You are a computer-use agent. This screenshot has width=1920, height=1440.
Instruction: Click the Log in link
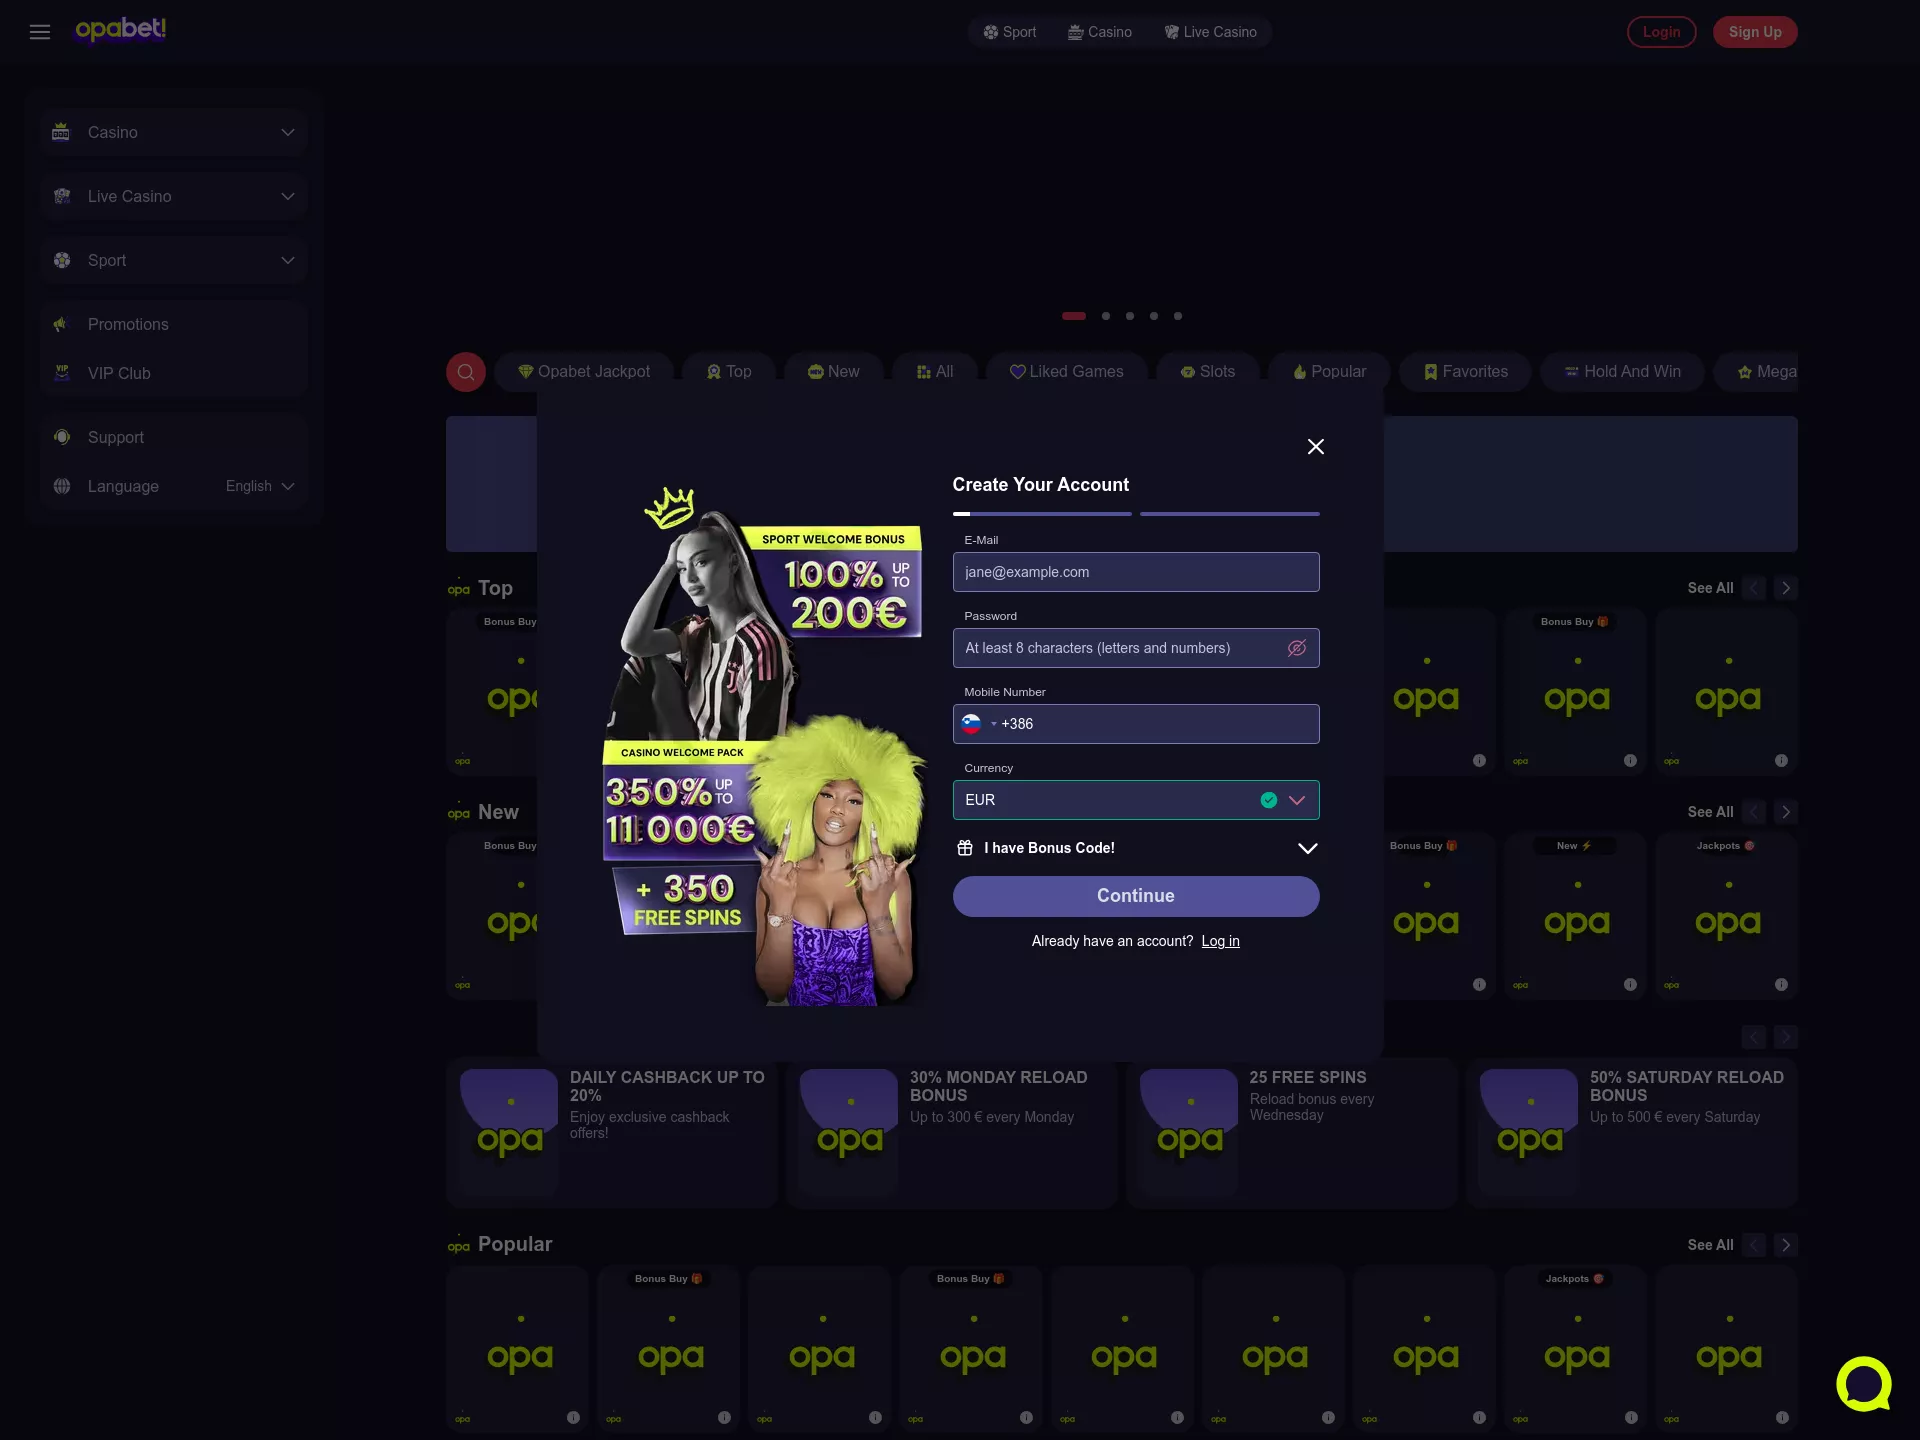(x=1220, y=941)
